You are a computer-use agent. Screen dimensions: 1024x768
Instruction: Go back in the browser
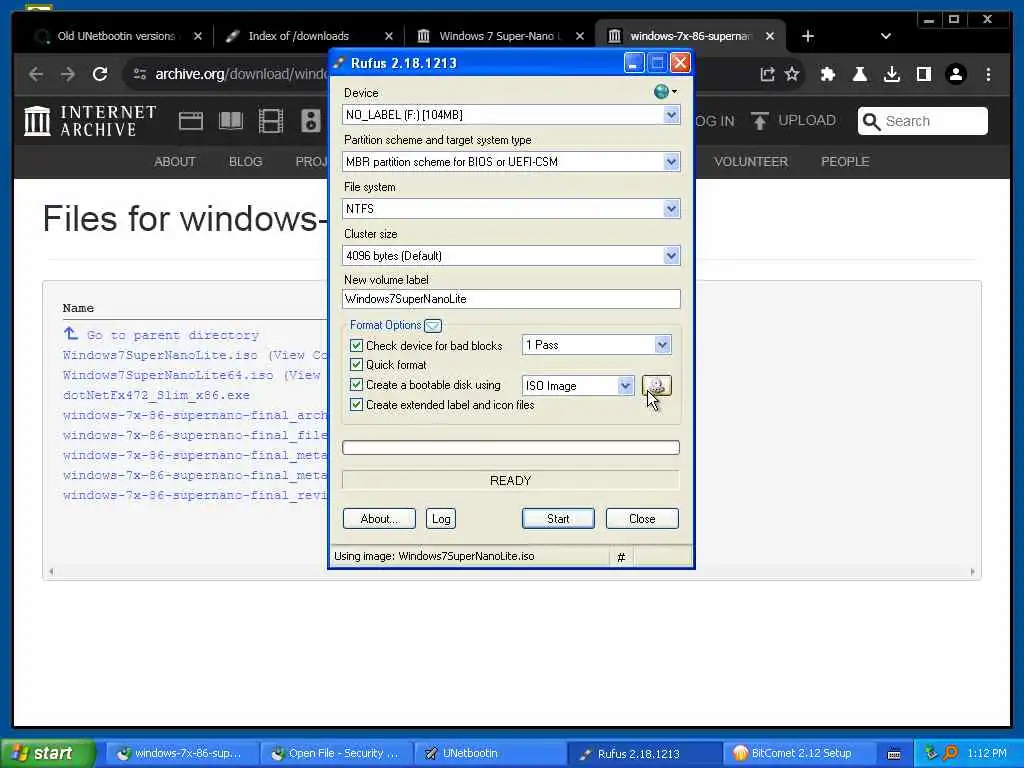click(36, 74)
